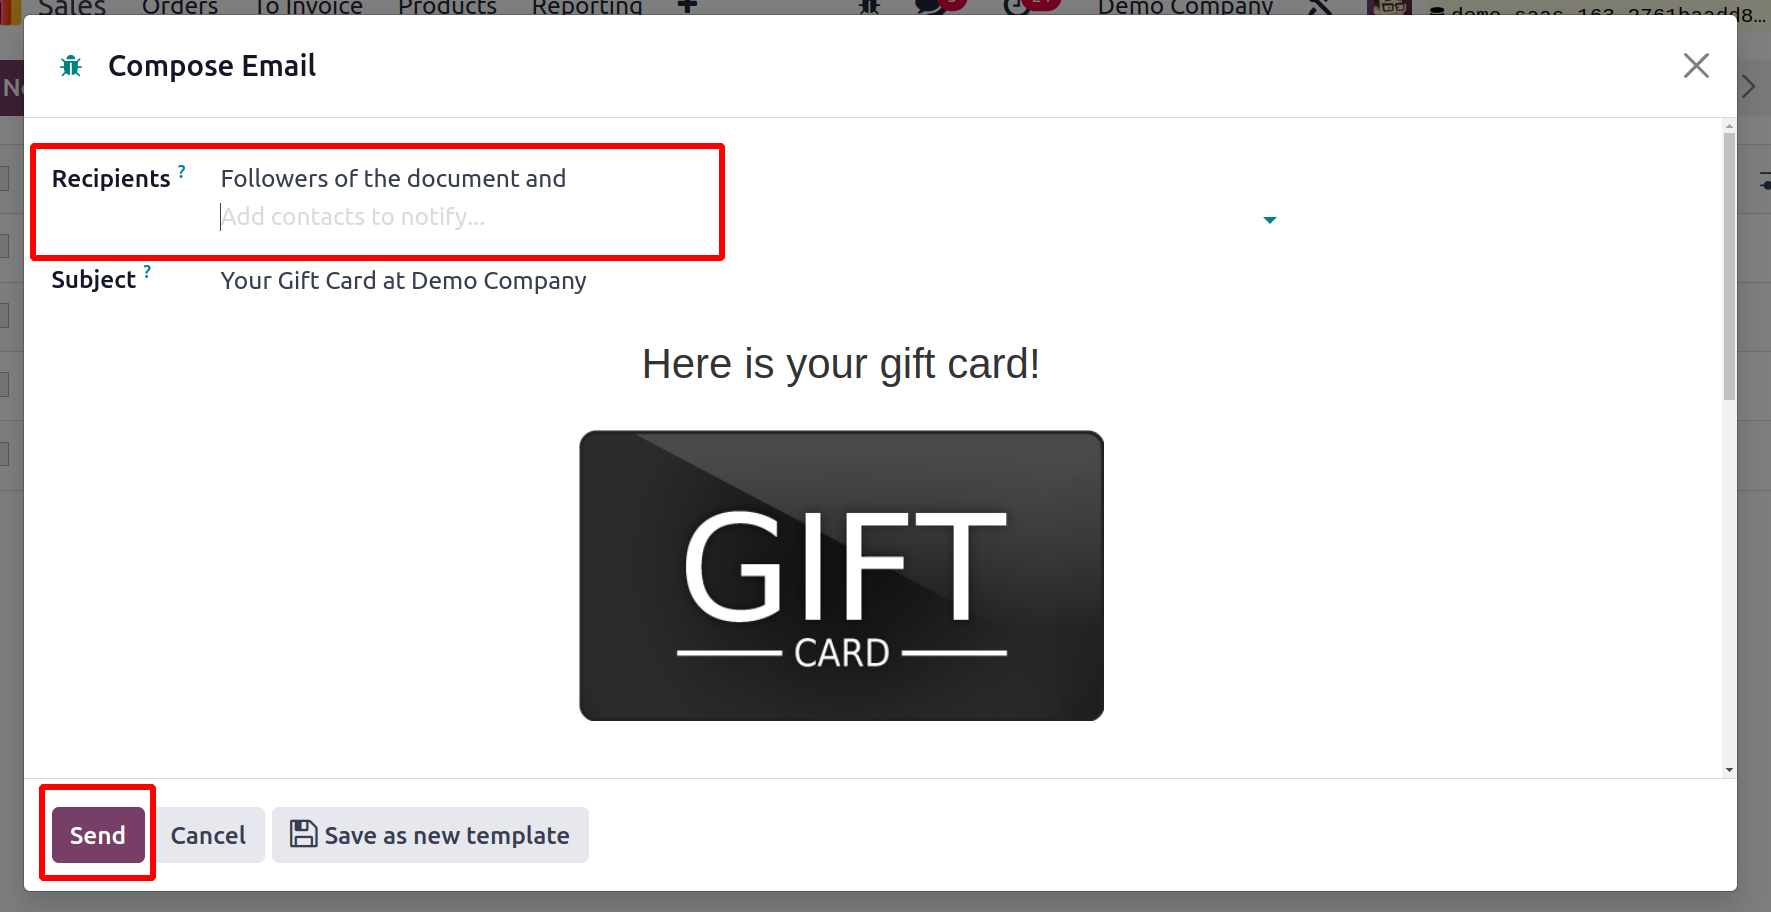Show the Recipients help question mark
This screenshot has height=912, width=1771.
[182, 172]
